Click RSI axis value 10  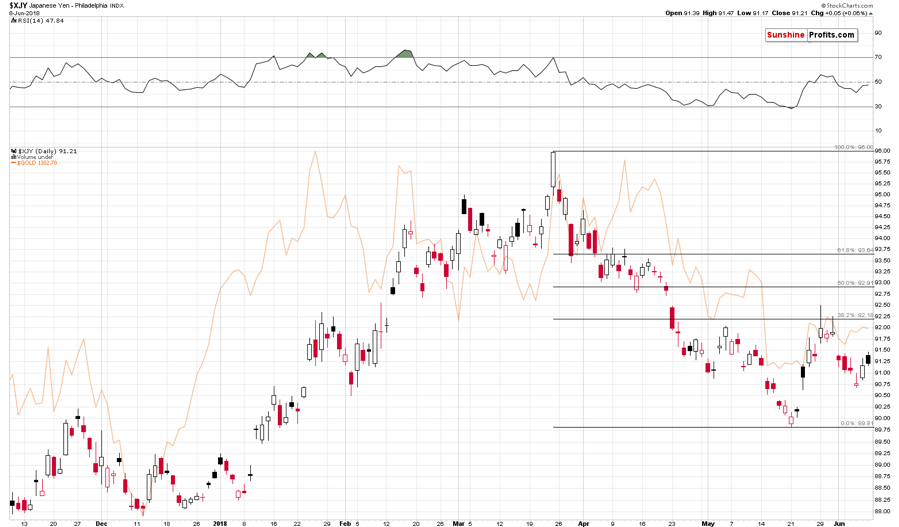pos(878,131)
